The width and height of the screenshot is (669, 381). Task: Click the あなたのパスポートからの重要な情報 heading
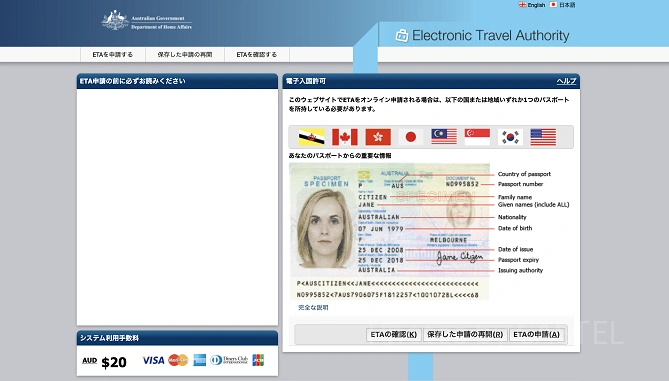pyautogui.click(x=340, y=156)
